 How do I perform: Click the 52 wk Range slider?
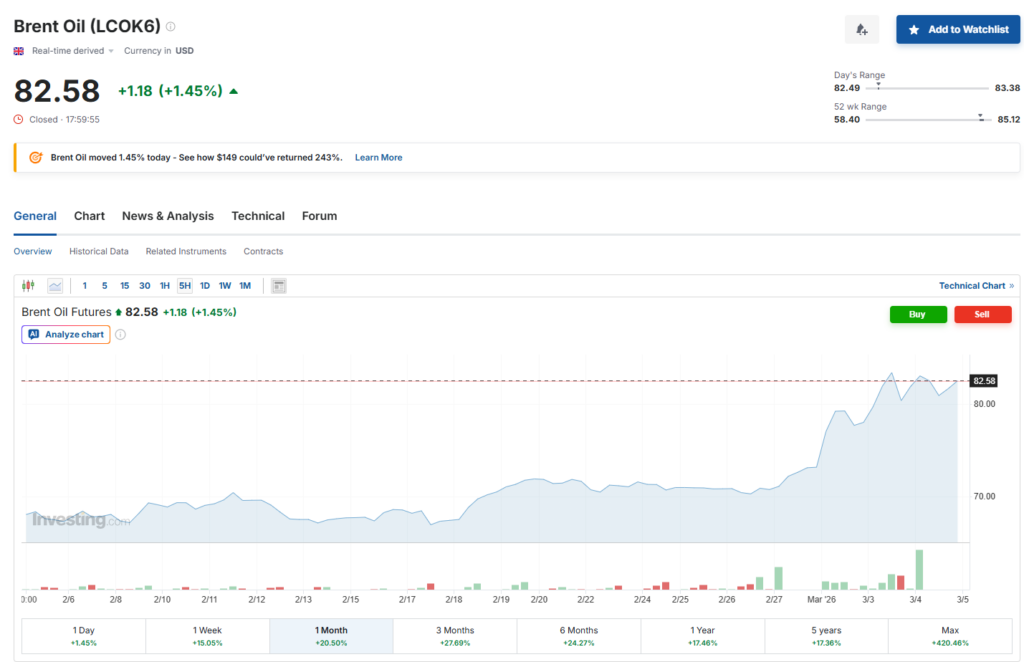click(927, 119)
